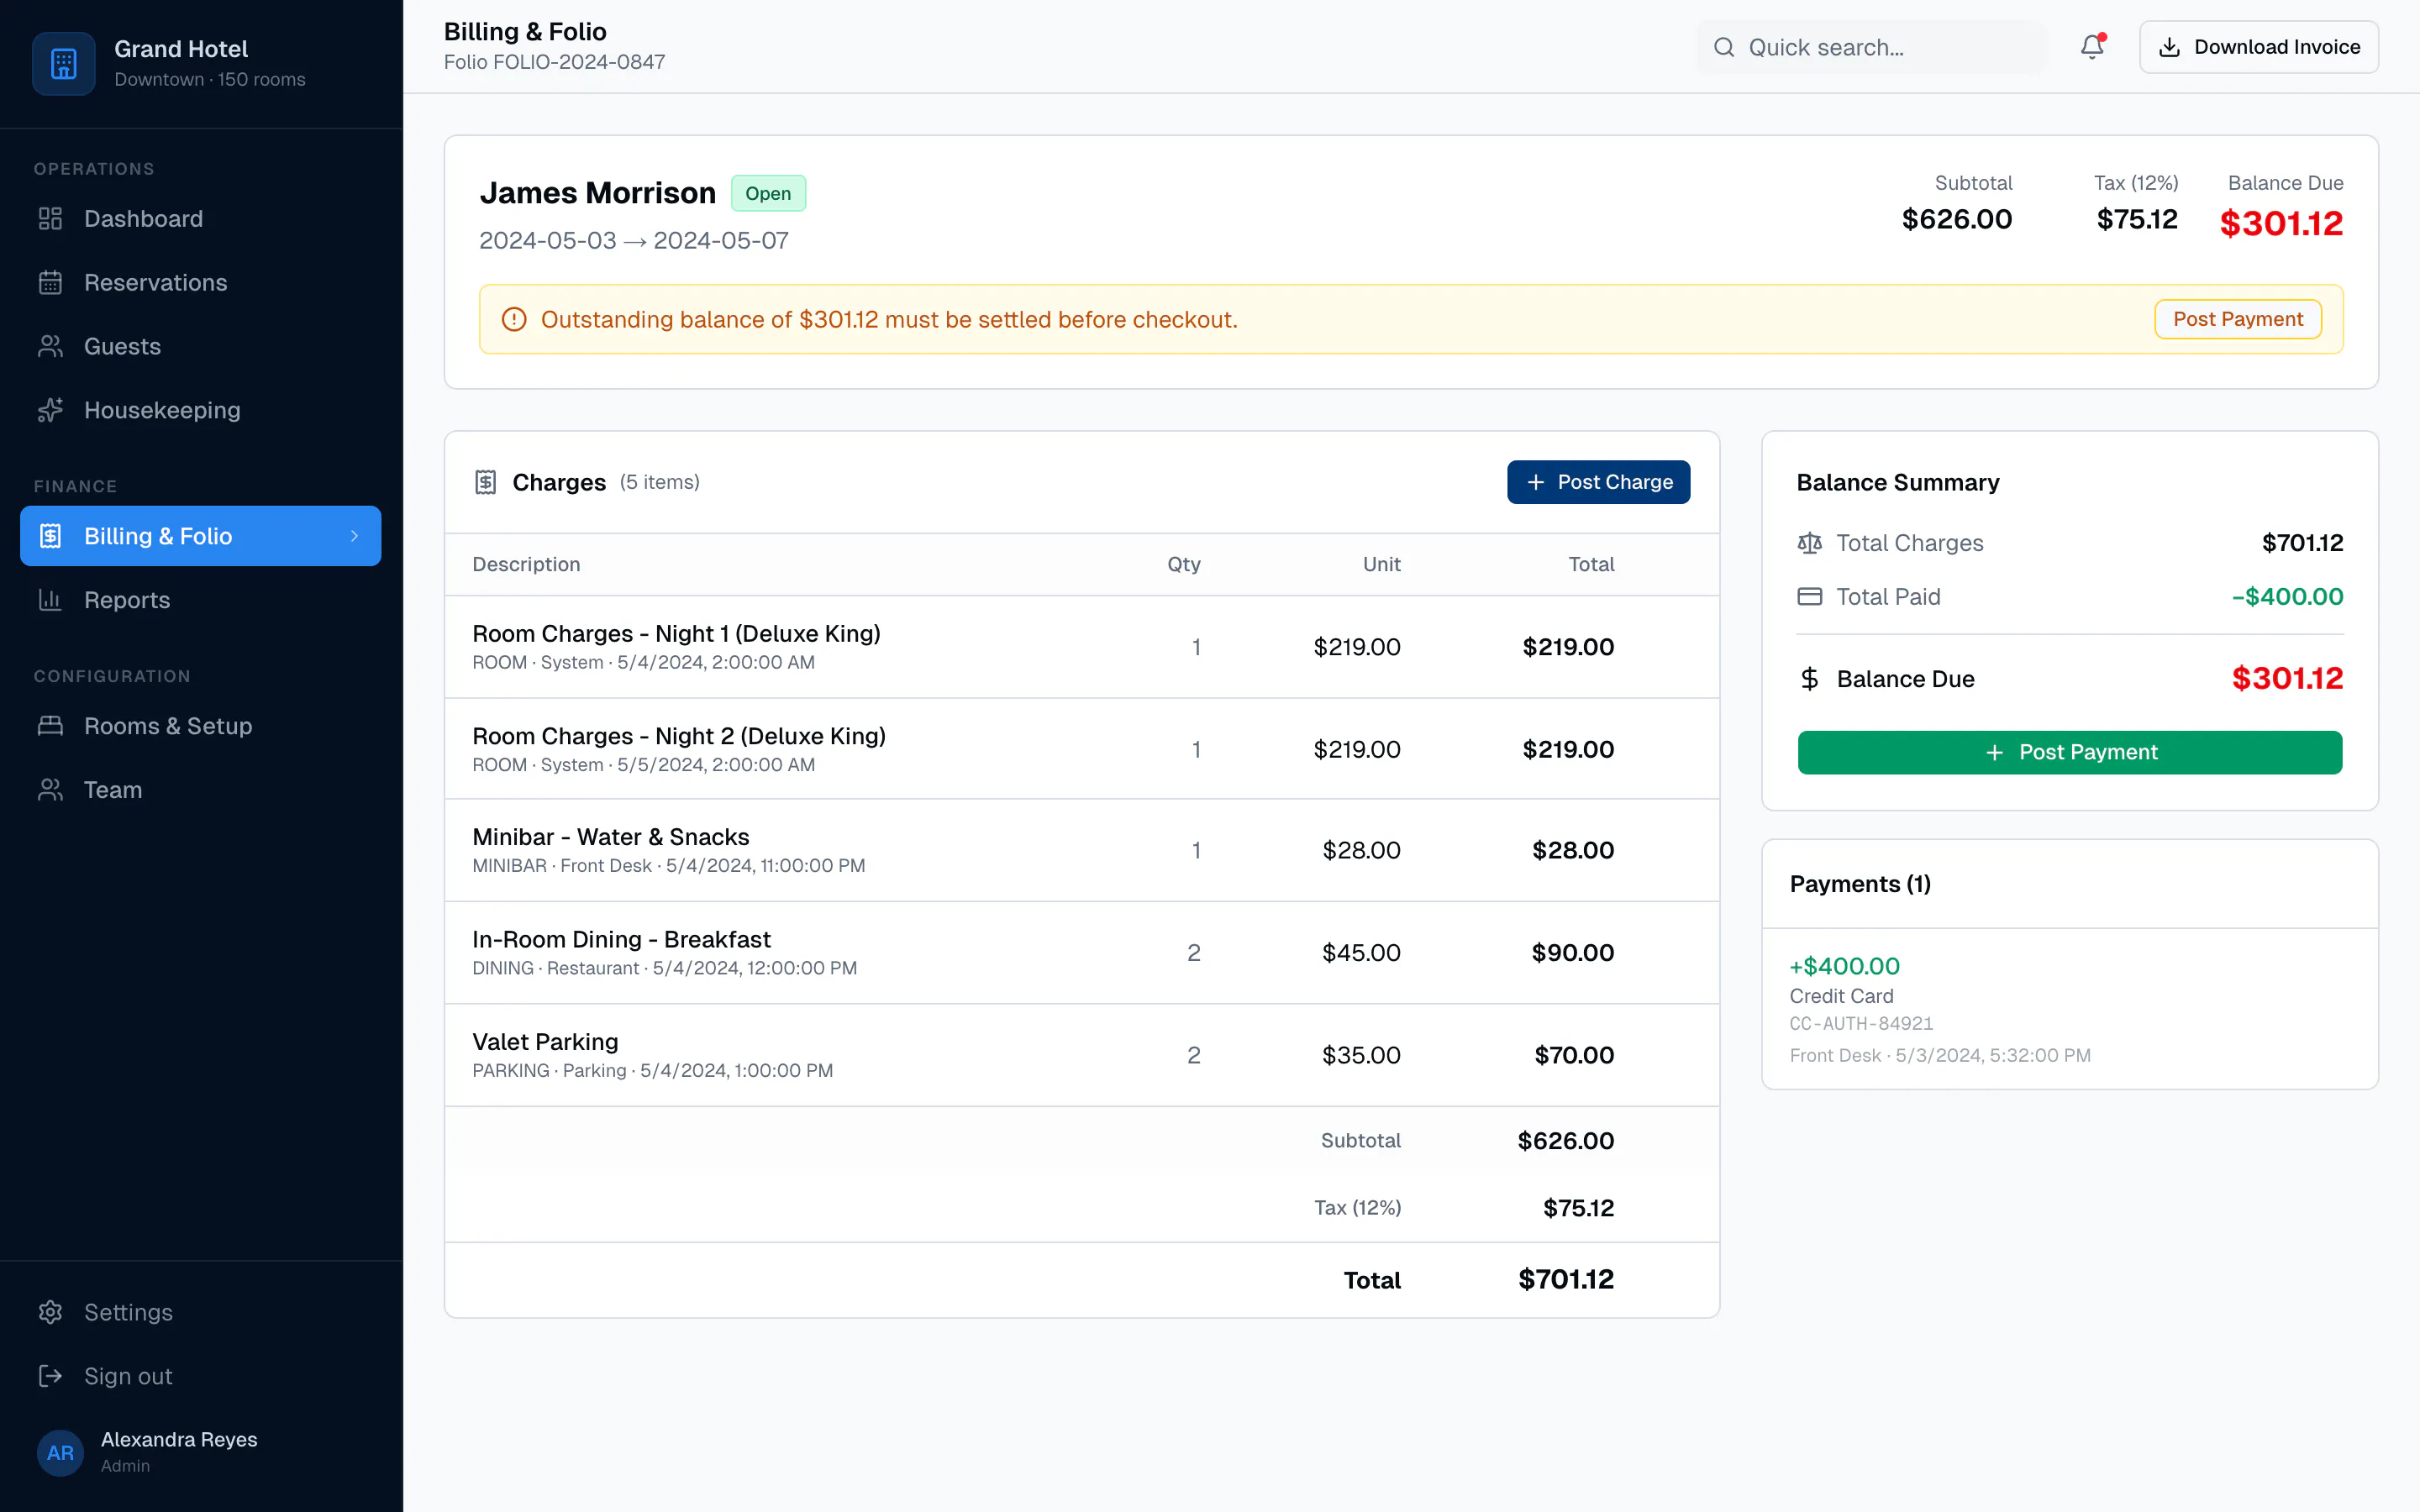Expand the Billing & Folio chevron
Image resolution: width=2420 pixels, height=1512 pixels.
coord(354,536)
